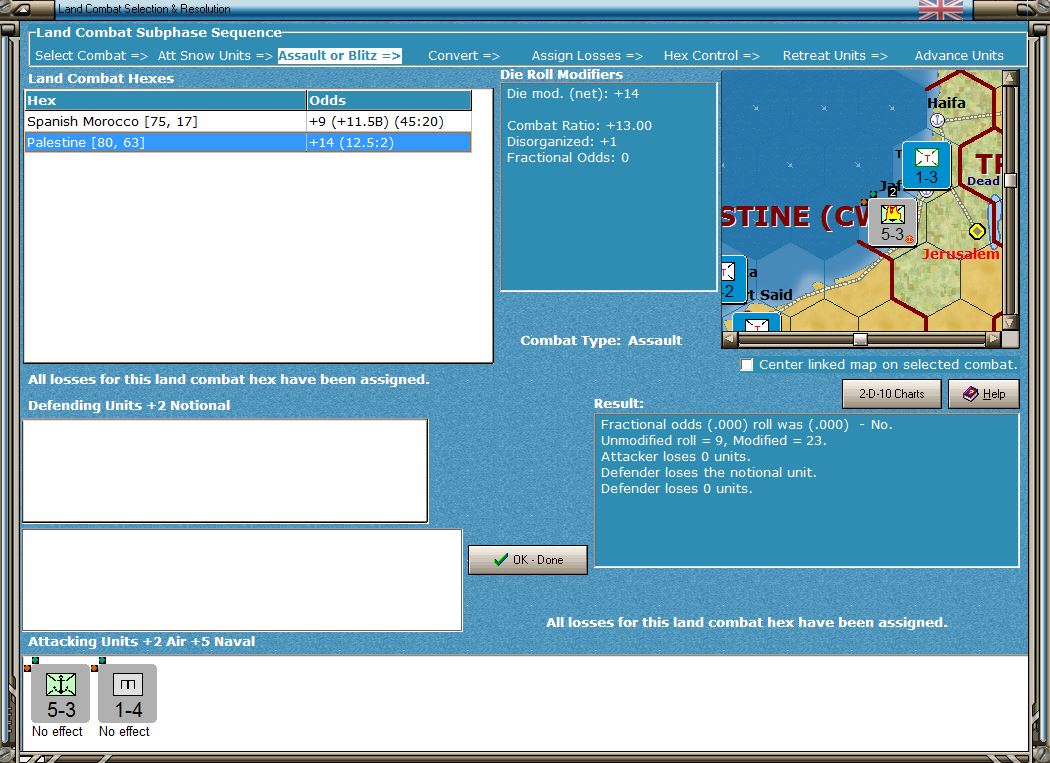Screen dimensions: 1050x763
Task: Click the Haifa label on the map
Action: pyautogui.click(x=946, y=102)
